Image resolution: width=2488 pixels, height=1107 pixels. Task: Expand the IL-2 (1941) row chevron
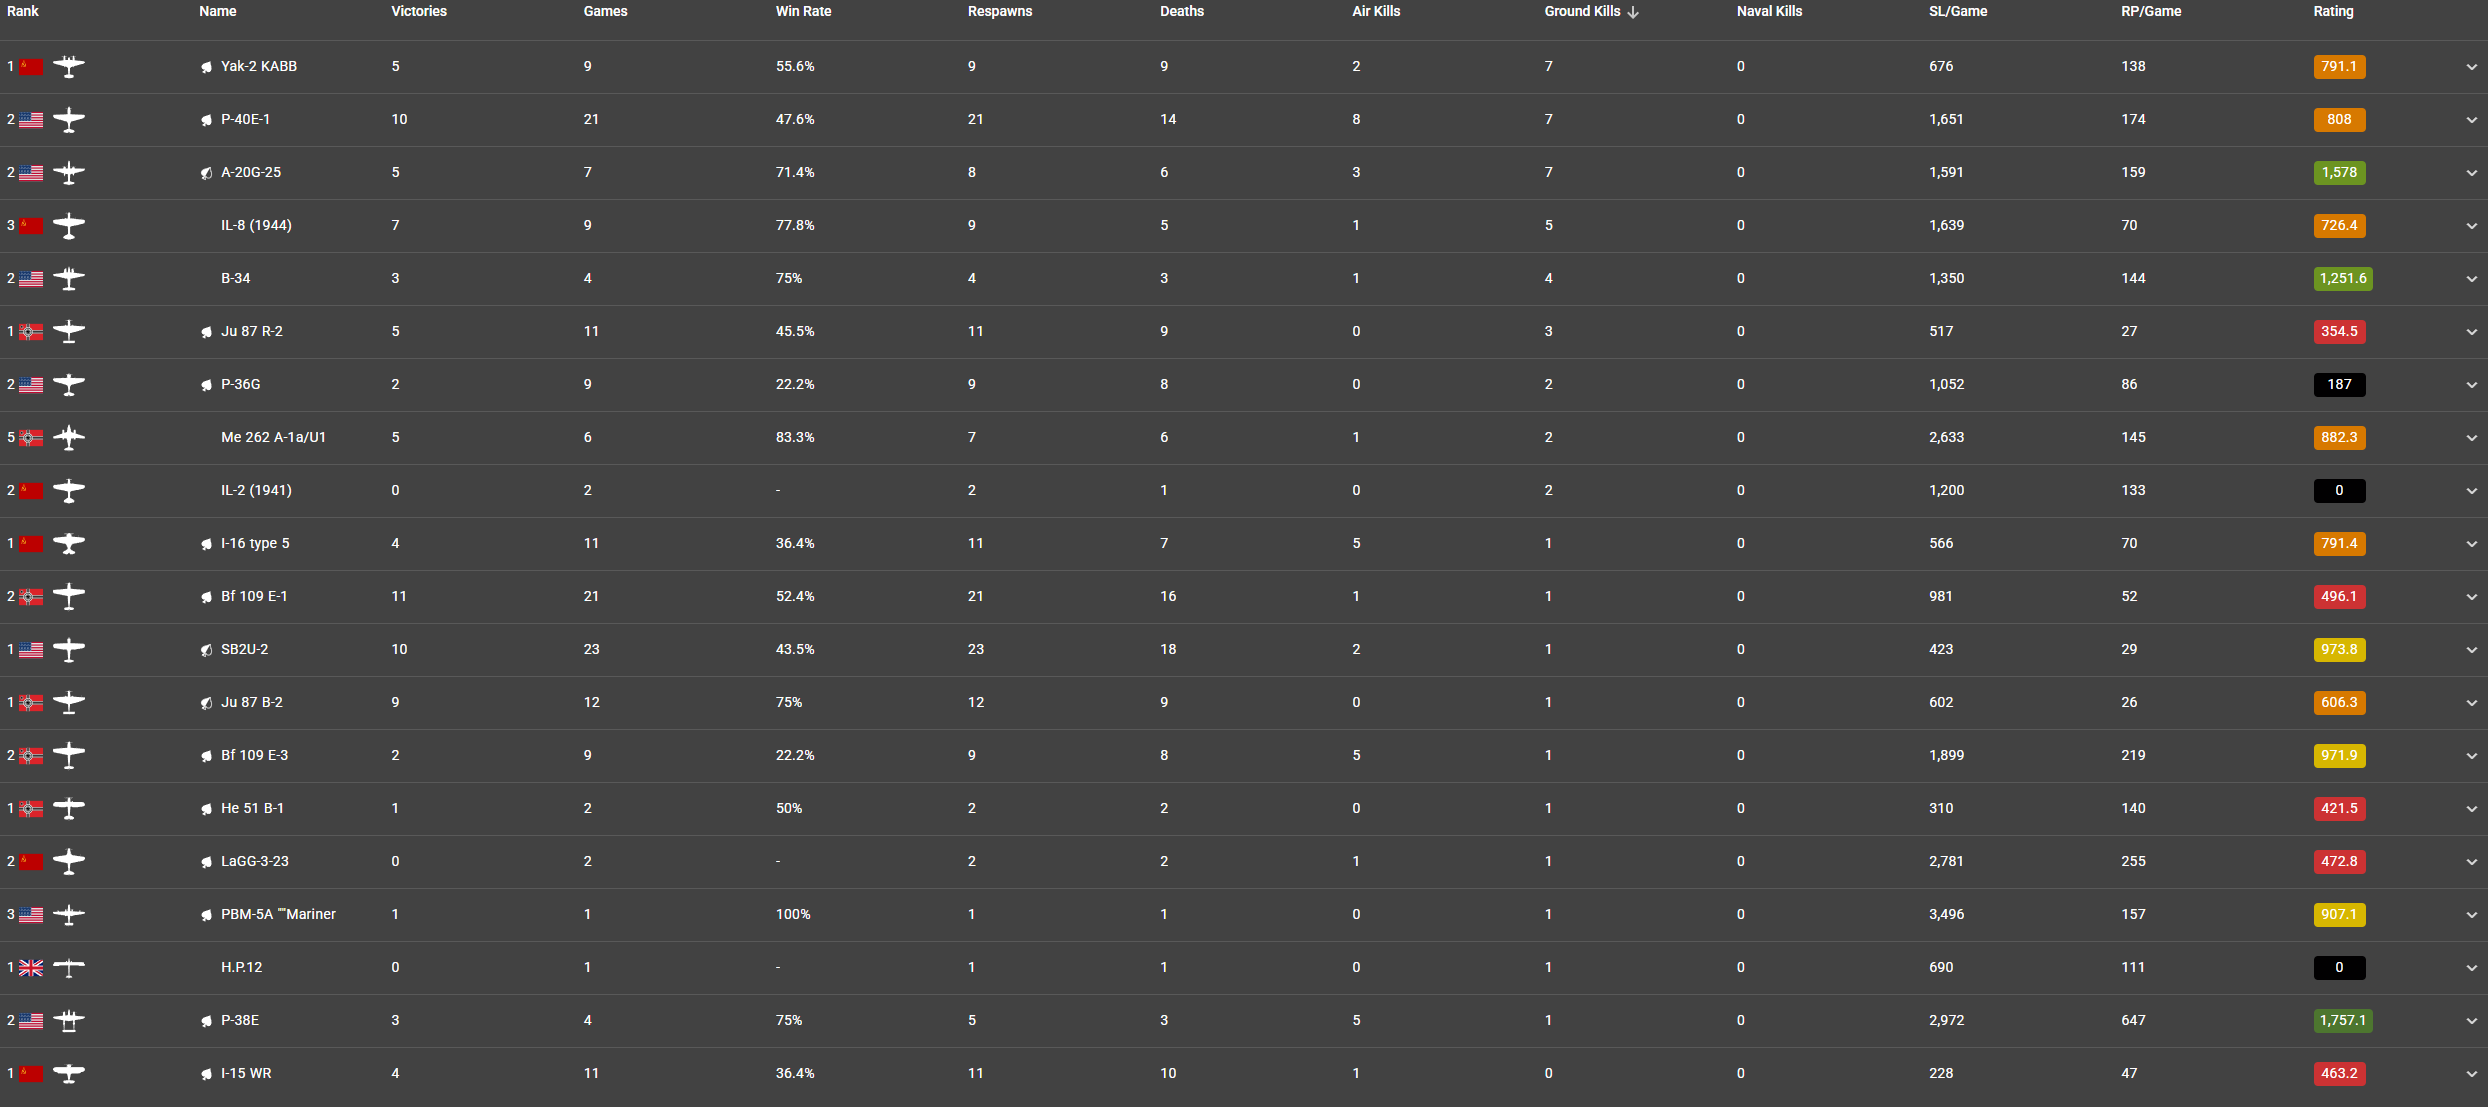[x=2471, y=491]
